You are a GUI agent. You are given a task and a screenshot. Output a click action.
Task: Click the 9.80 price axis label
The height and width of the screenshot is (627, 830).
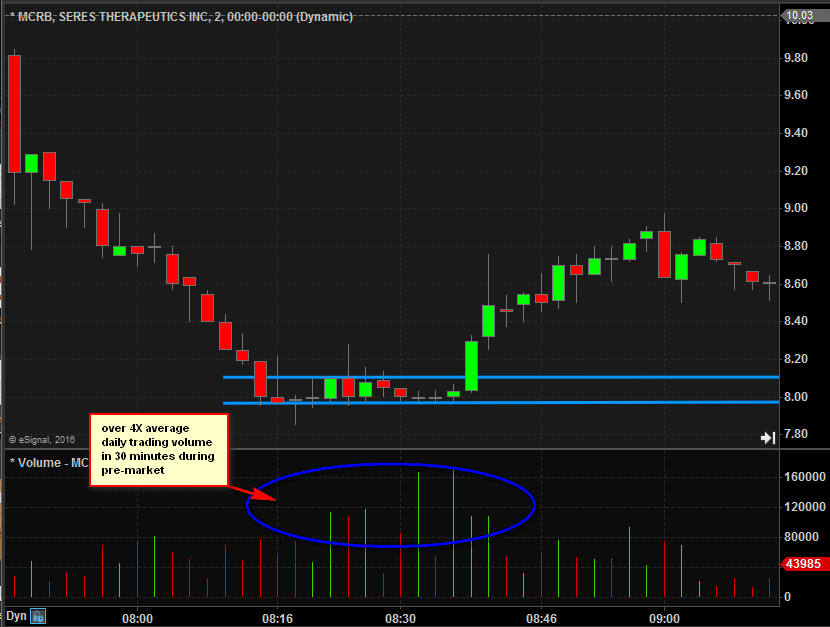[x=796, y=58]
